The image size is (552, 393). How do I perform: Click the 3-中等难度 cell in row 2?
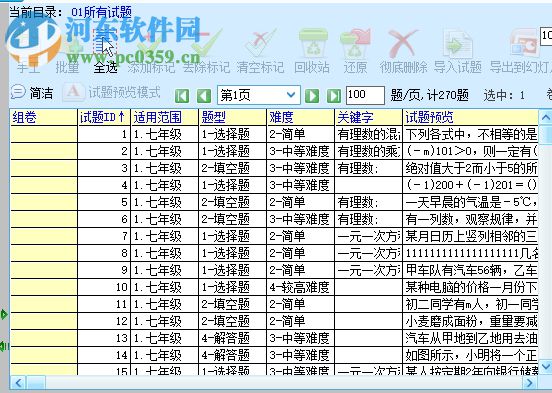(300, 151)
